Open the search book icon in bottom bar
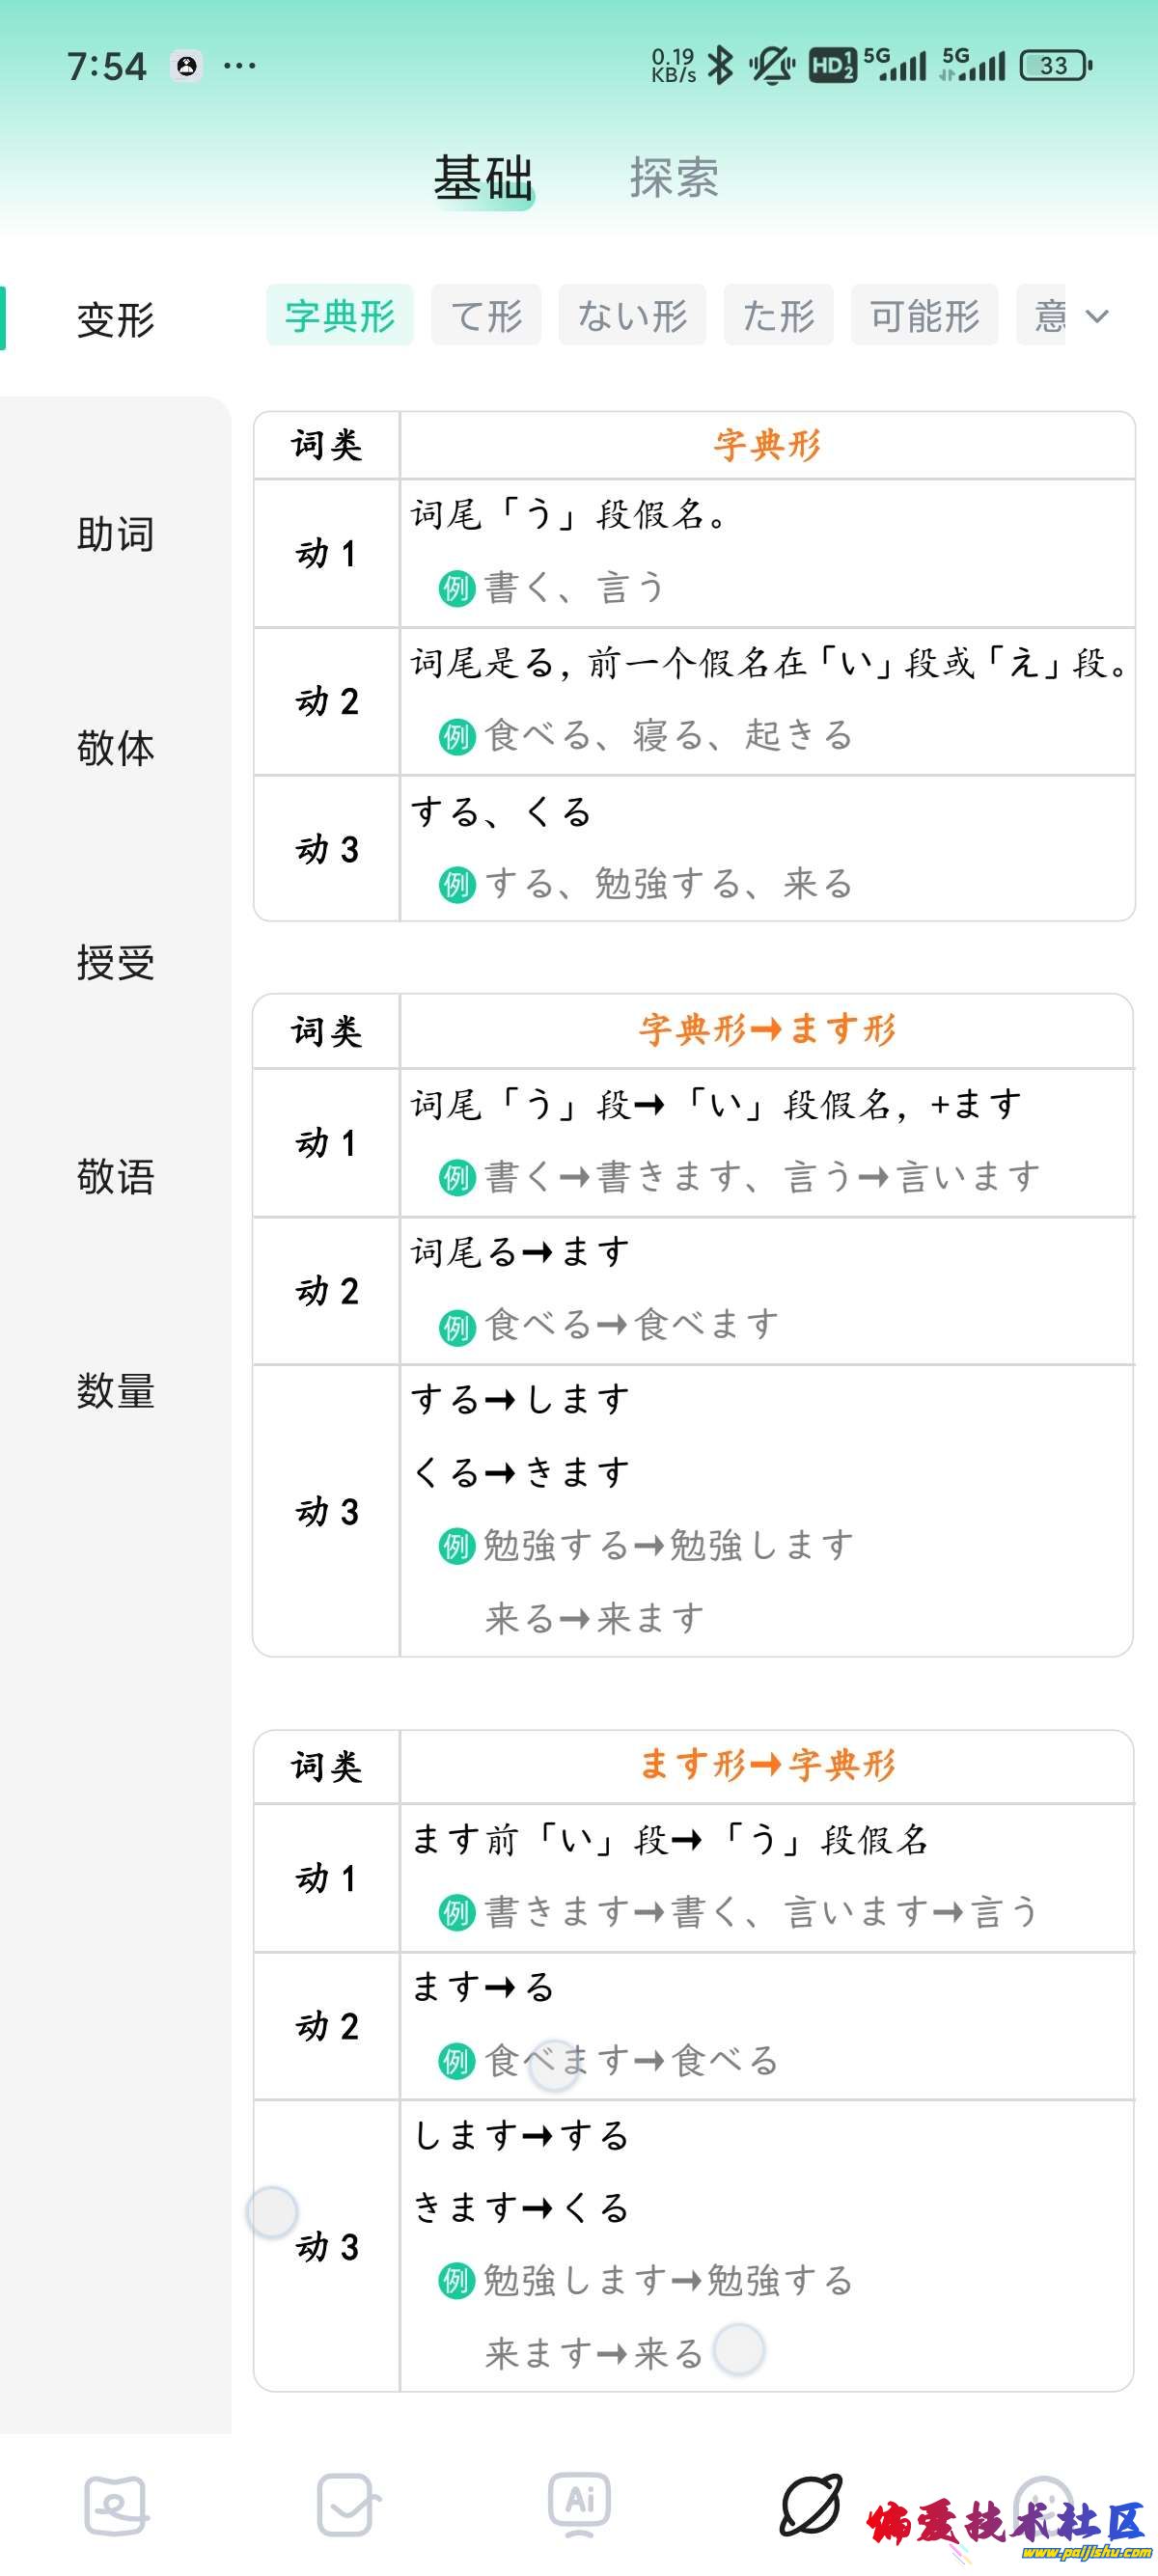1158x2576 pixels. [x=116, y=2505]
